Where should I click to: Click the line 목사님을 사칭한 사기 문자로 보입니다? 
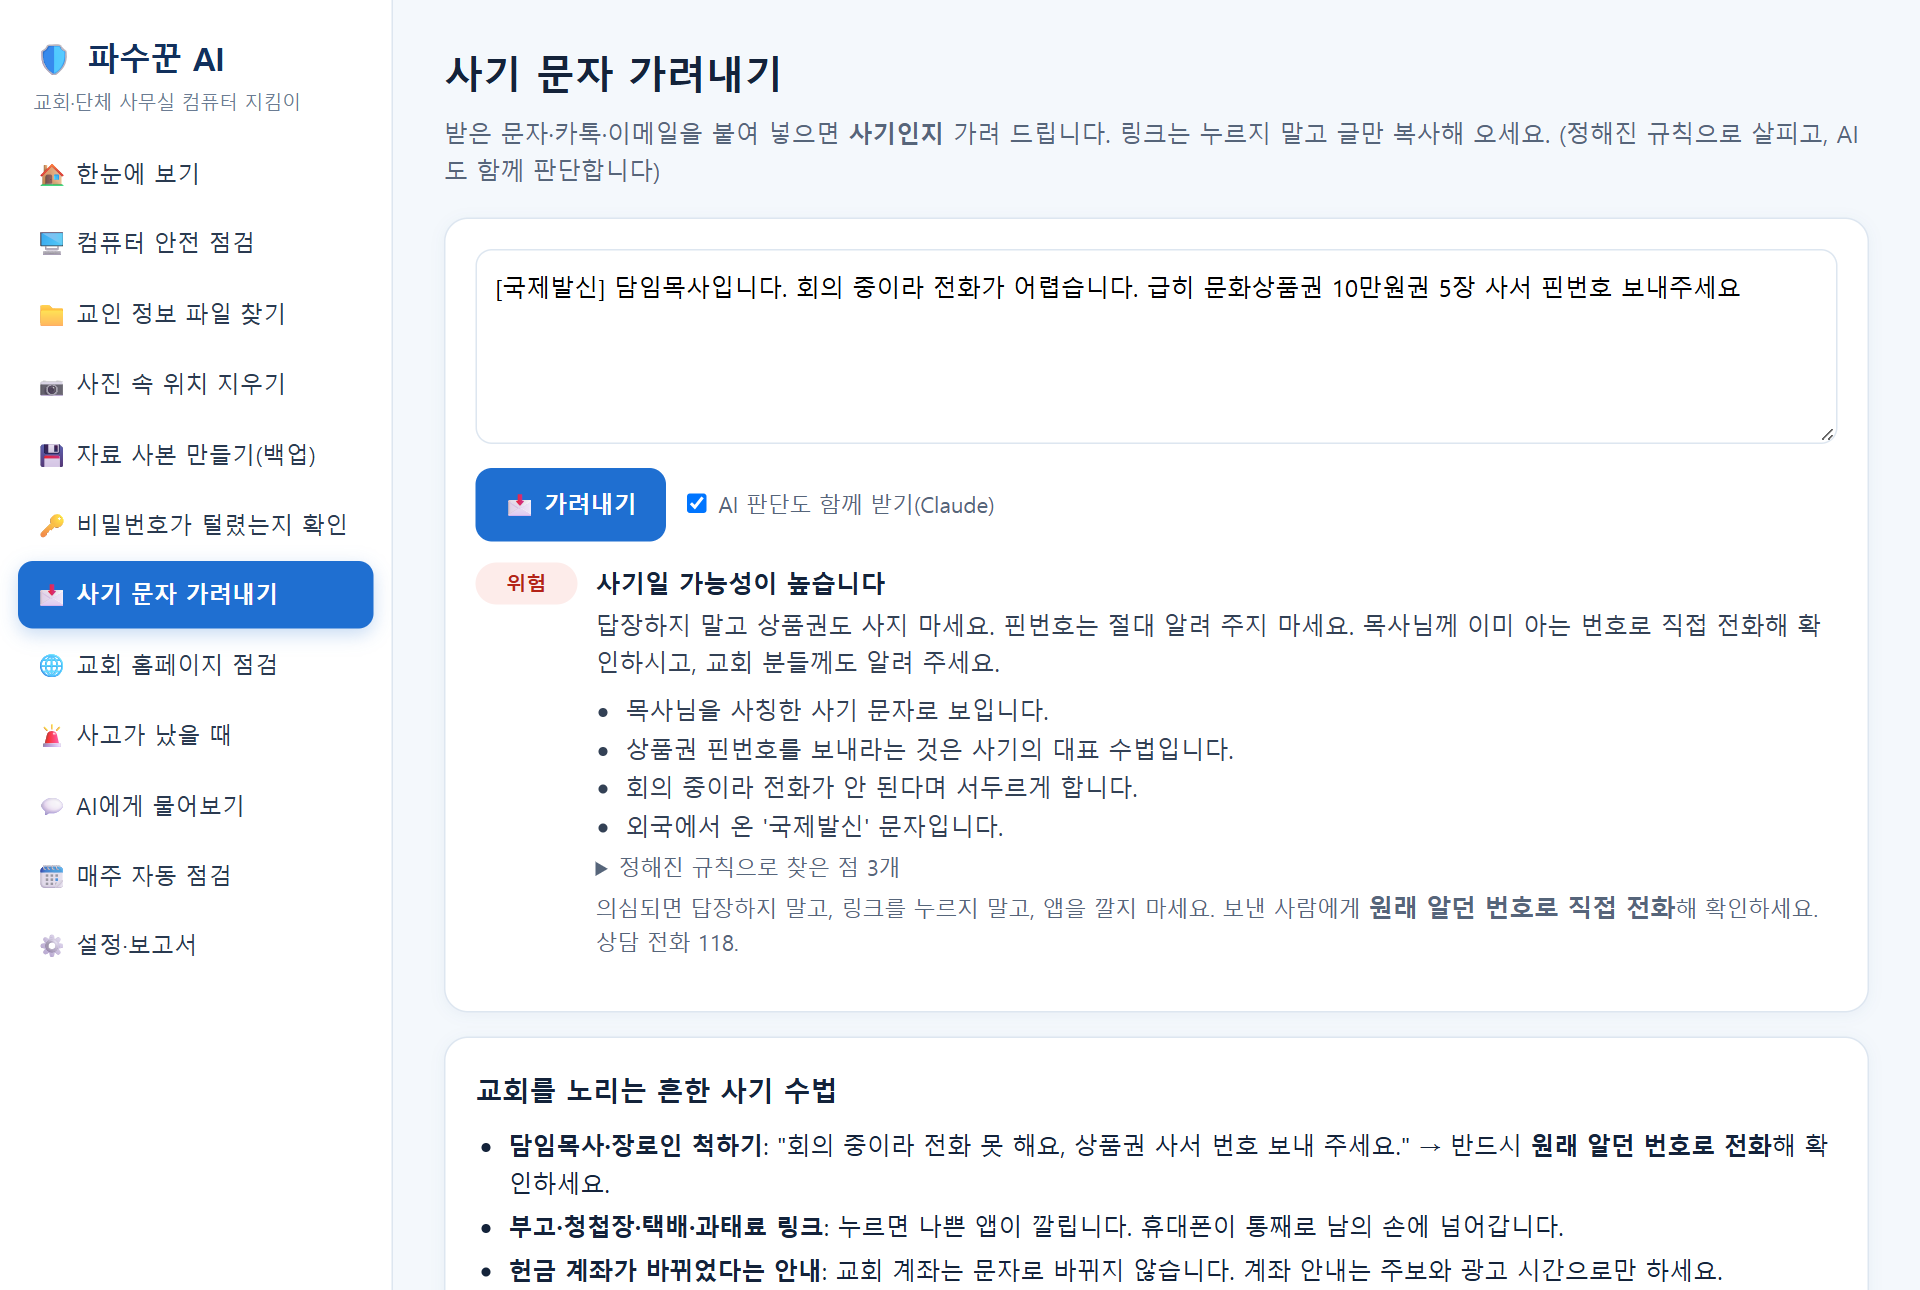(837, 711)
